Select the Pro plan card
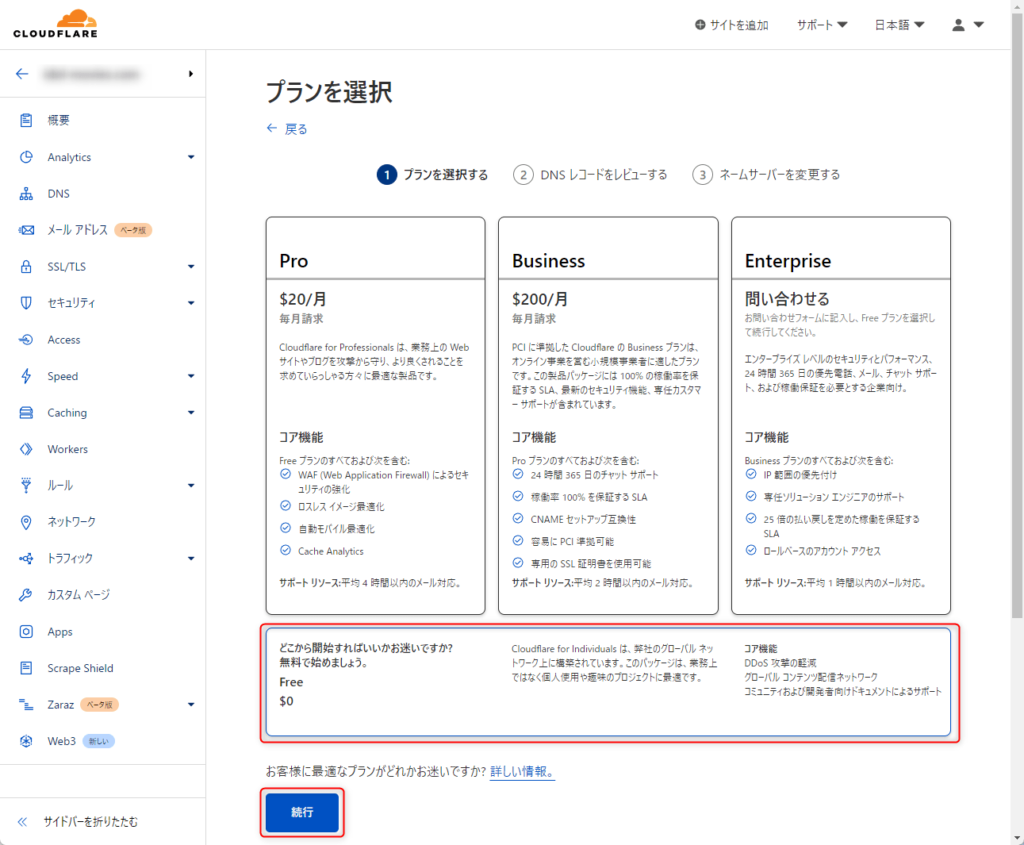The image size is (1024, 845). pos(376,415)
